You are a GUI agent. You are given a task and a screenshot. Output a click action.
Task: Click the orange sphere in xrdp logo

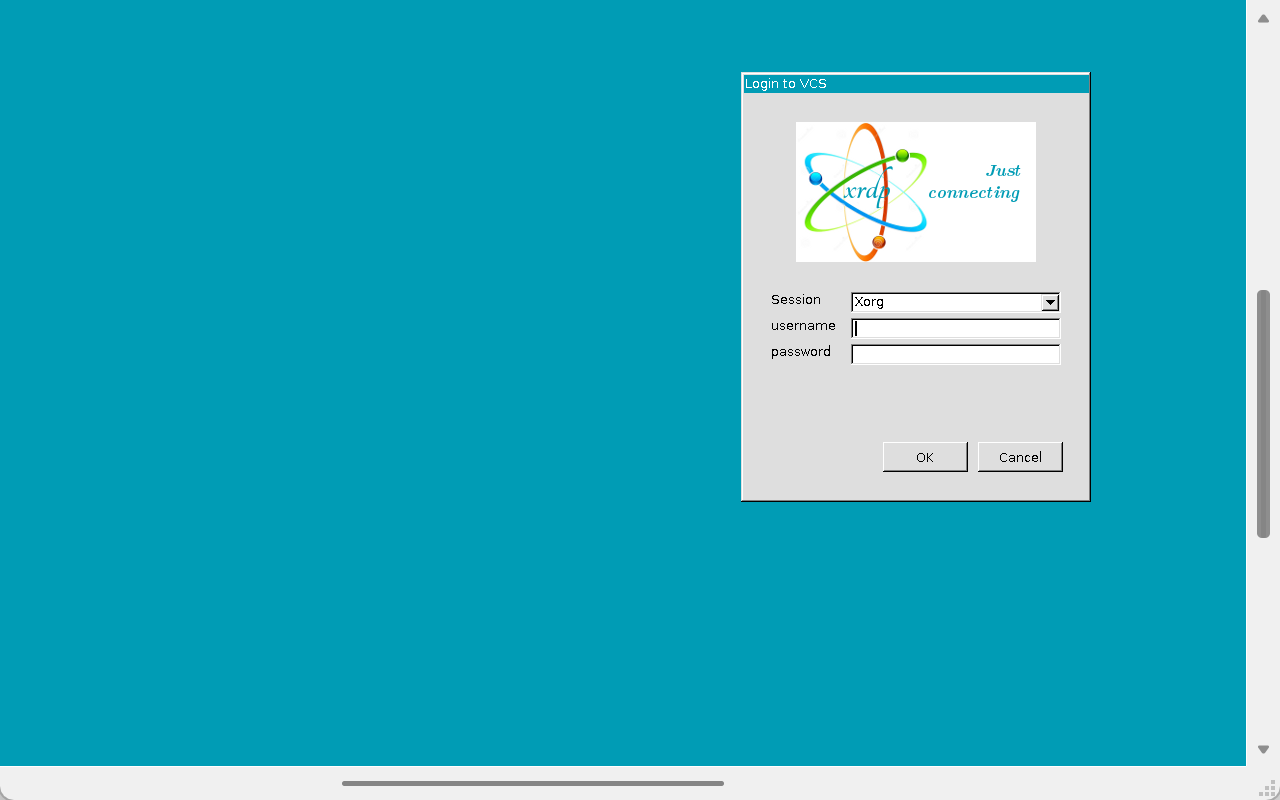[879, 242]
